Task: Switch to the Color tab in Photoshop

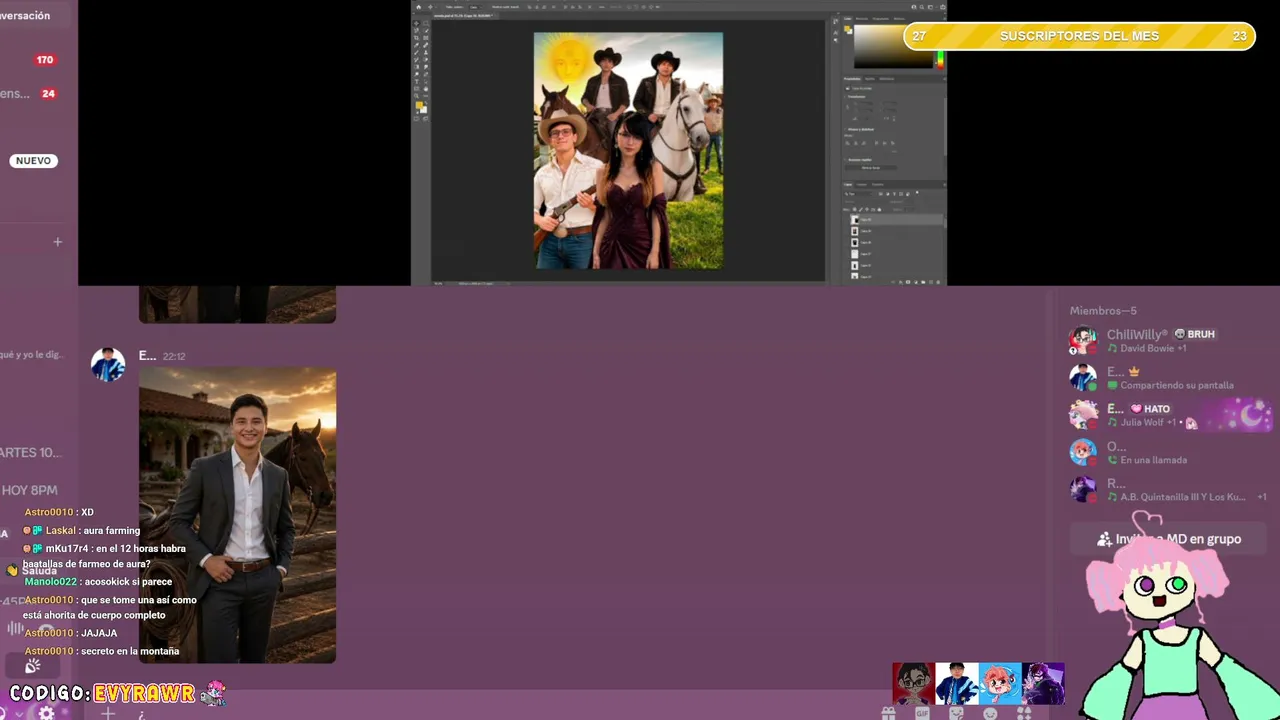Action: [848, 18]
